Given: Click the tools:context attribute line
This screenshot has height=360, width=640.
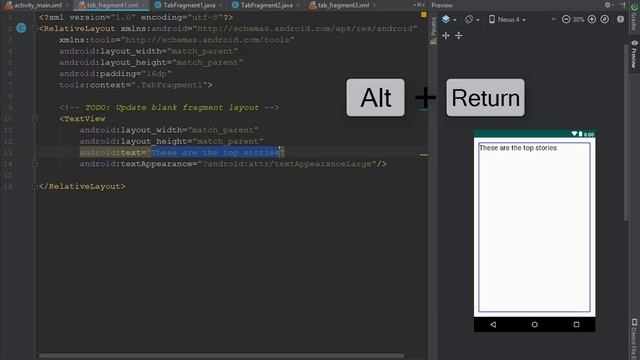Looking at the screenshot, I should point(136,85).
